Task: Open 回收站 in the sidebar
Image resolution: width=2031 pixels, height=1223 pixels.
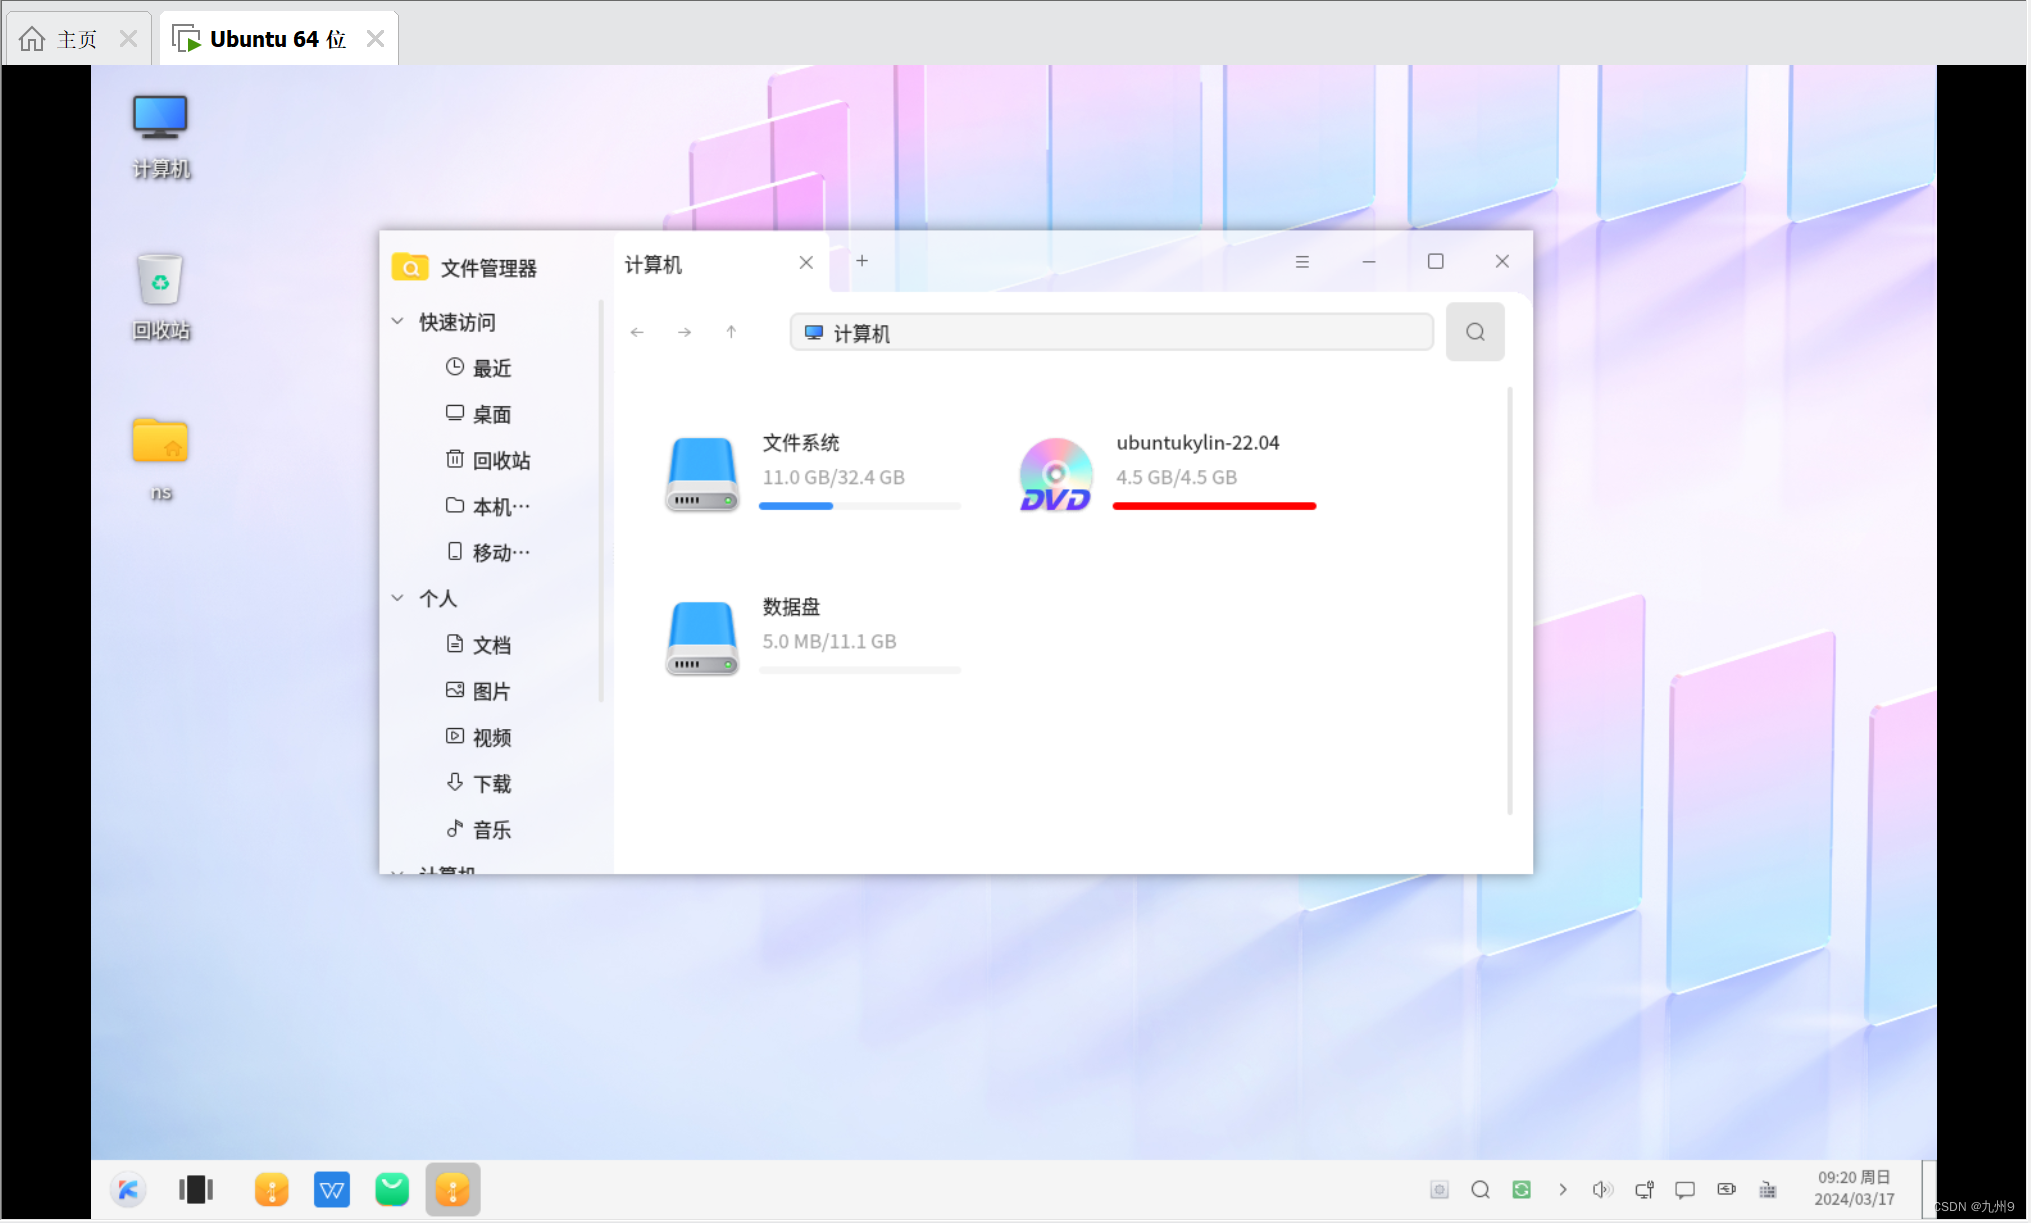Action: (500, 460)
